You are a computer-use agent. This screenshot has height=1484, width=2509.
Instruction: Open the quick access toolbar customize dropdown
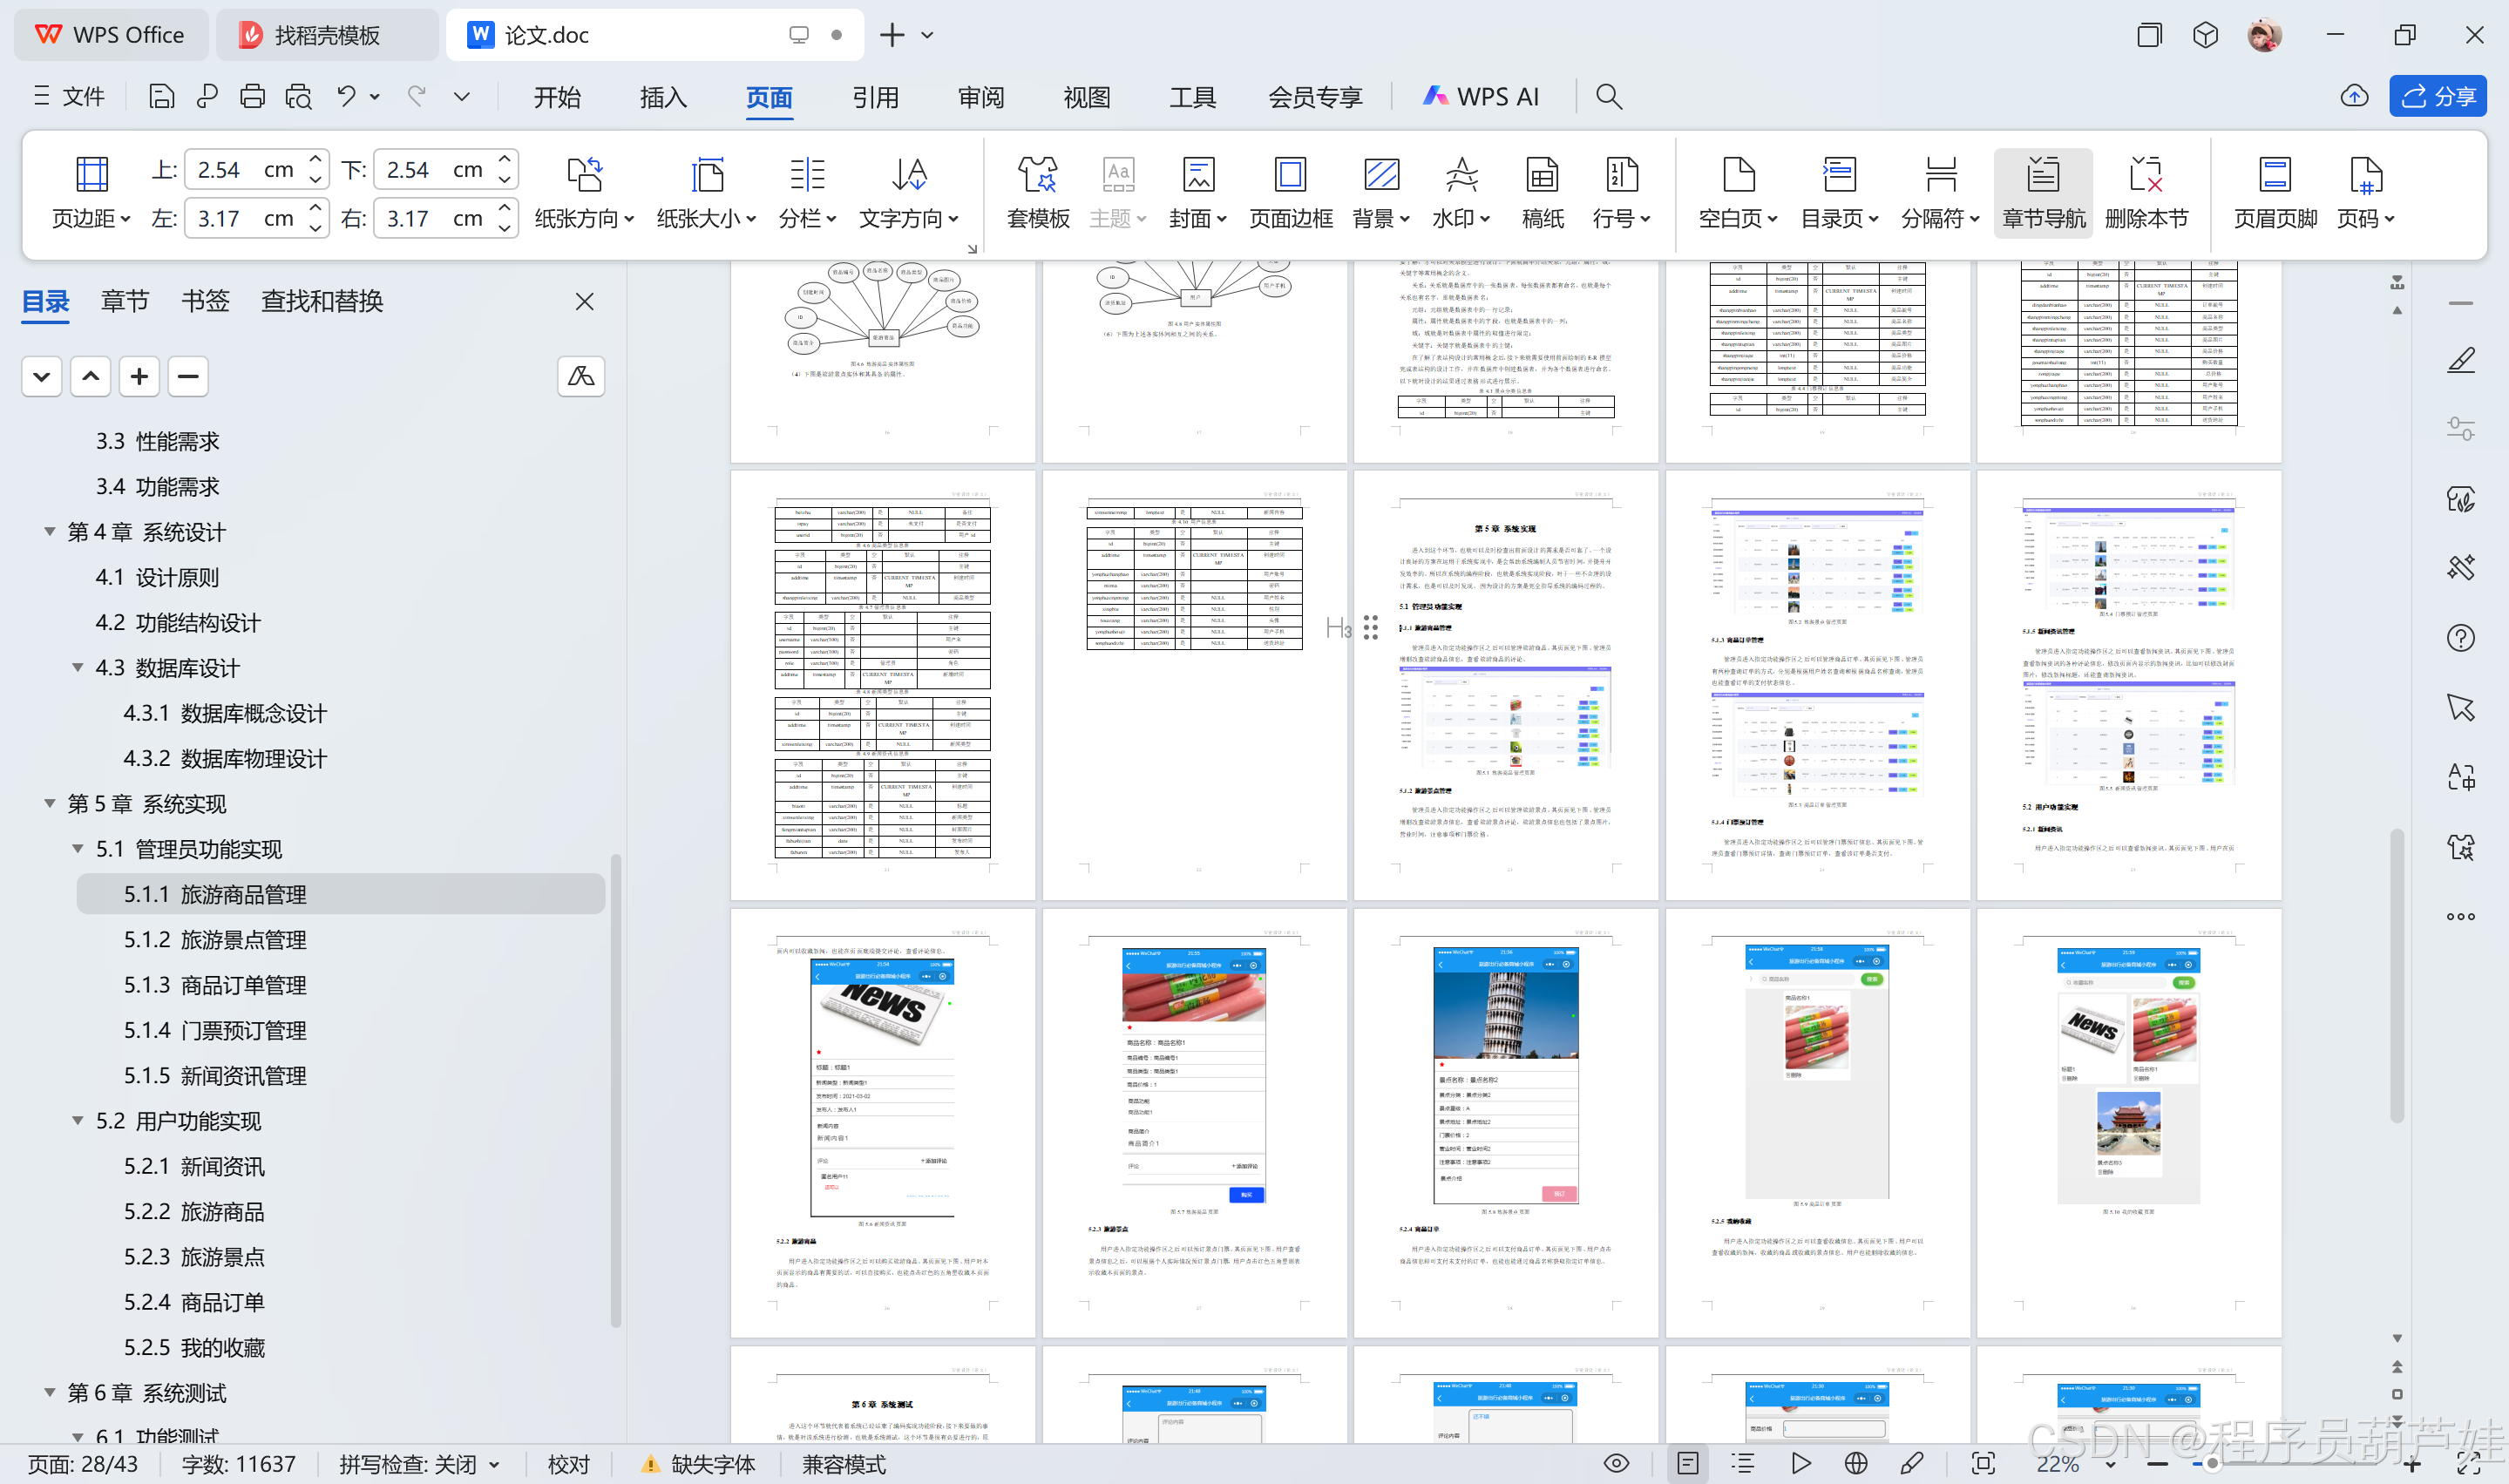click(x=461, y=96)
